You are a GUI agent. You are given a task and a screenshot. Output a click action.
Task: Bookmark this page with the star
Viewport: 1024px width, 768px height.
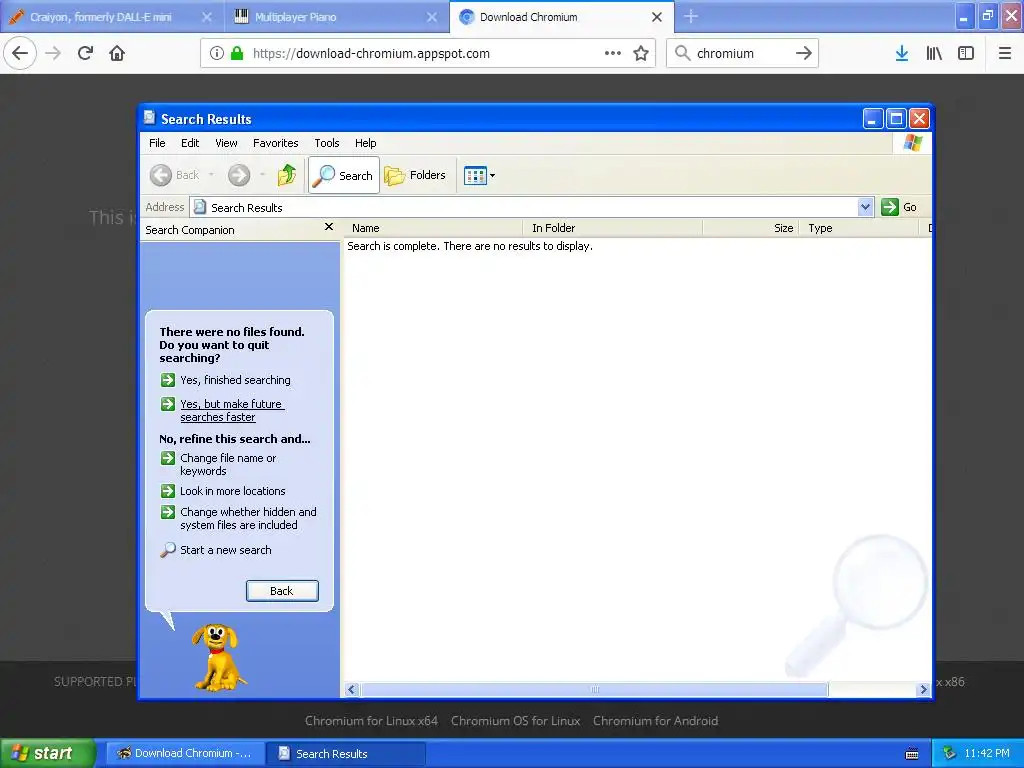tap(641, 53)
